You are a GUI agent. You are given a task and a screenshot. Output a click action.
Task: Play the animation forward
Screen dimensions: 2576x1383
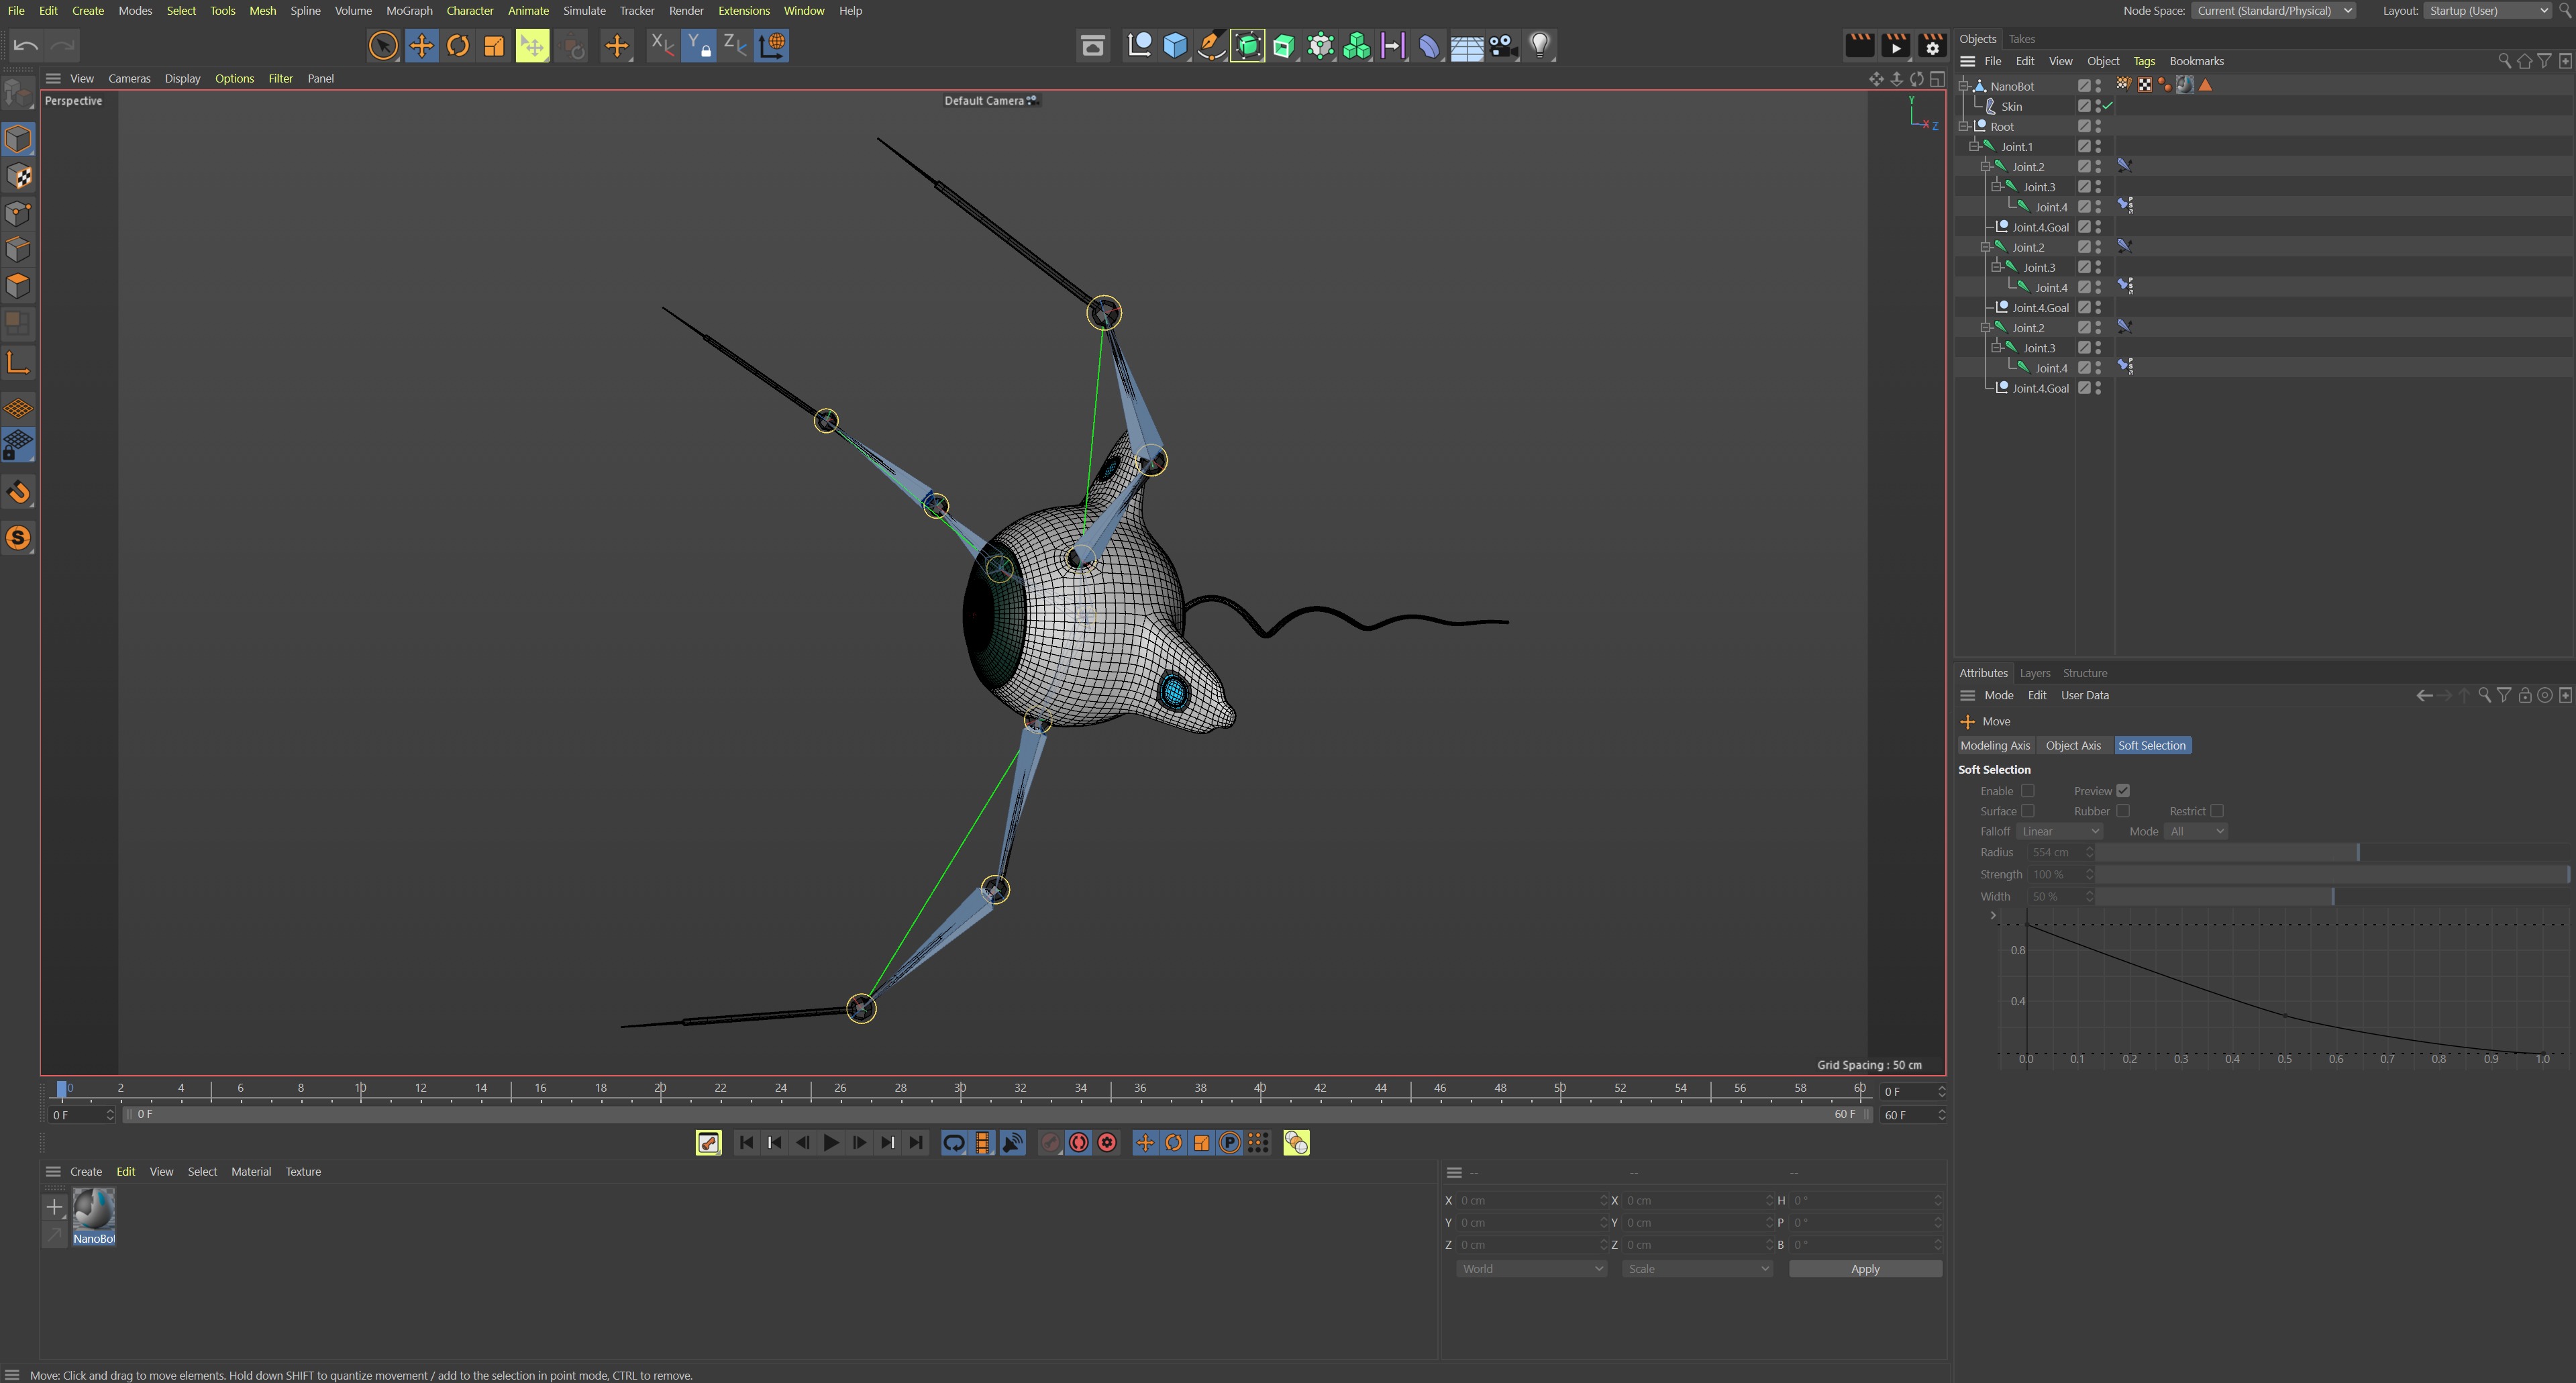830,1142
